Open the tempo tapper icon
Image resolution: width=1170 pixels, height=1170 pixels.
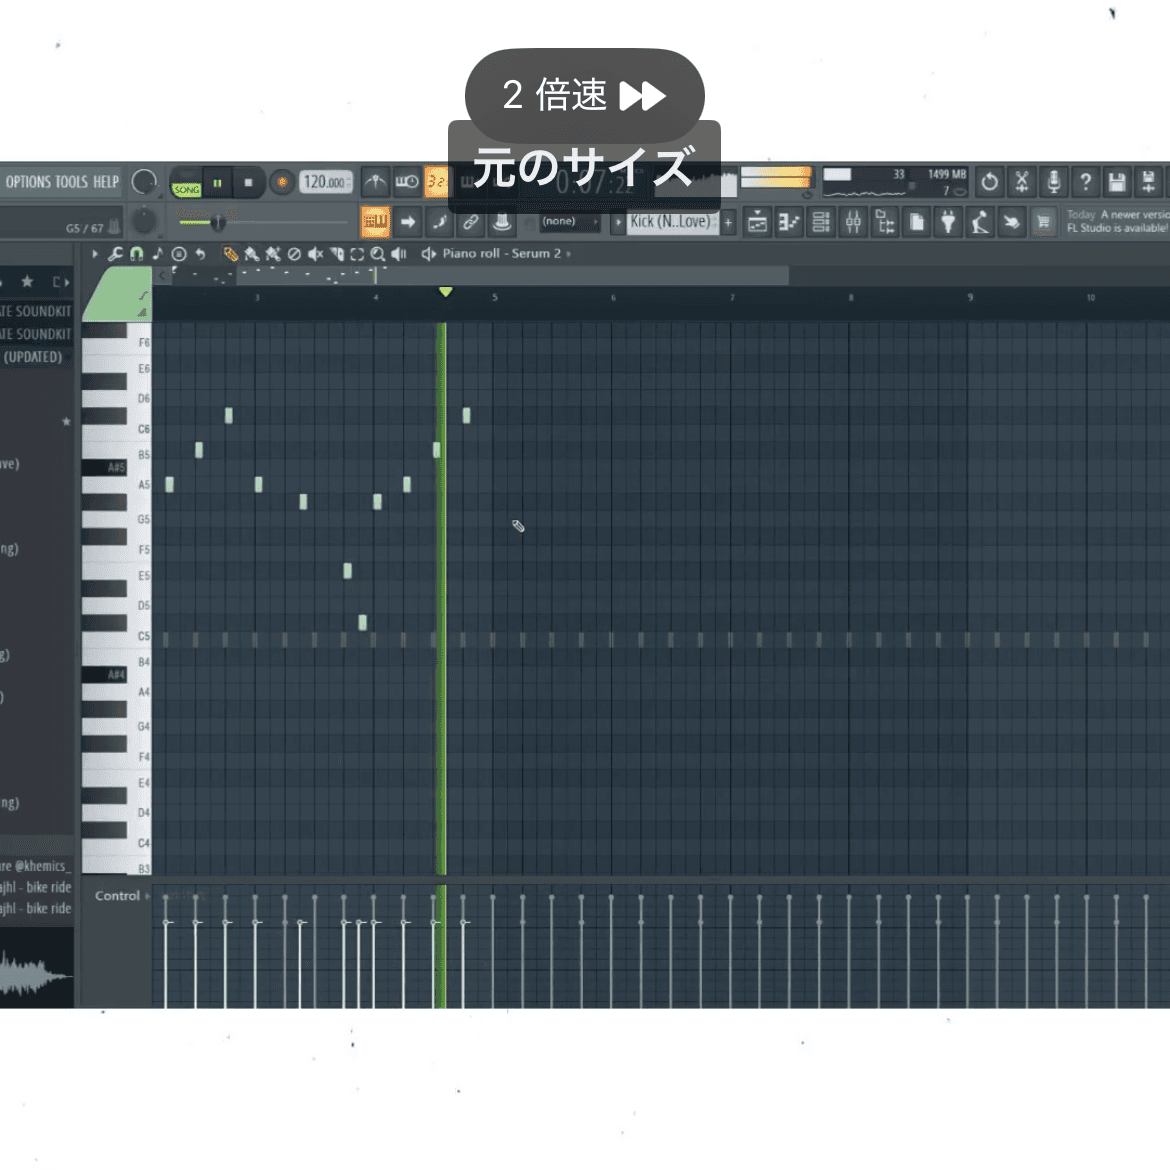point(980,222)
